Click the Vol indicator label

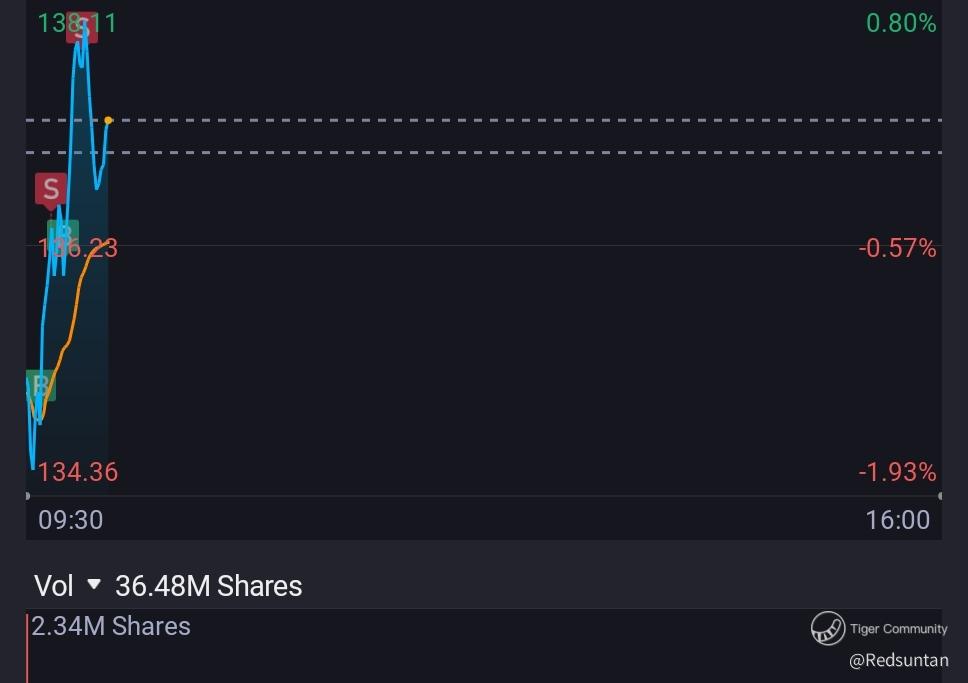click(54, 586)
